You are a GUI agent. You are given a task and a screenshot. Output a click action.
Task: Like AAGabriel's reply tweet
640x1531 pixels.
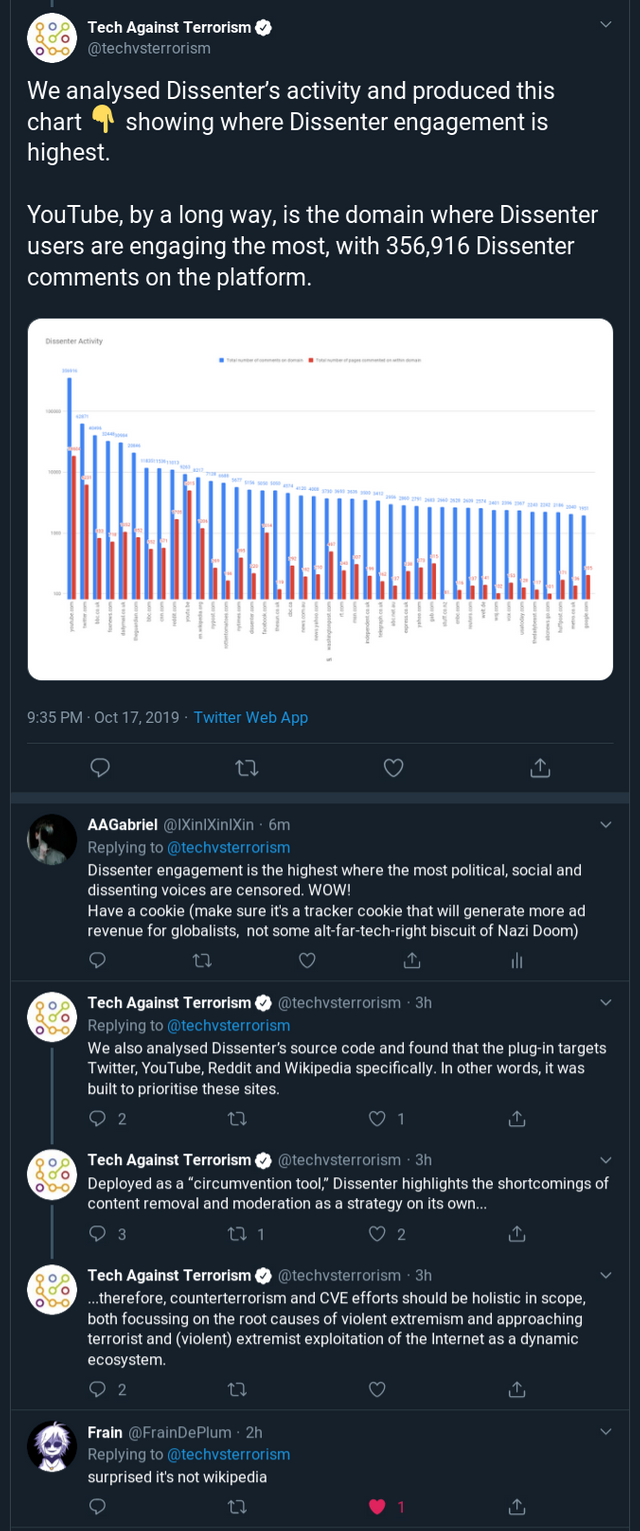point(307,960)
